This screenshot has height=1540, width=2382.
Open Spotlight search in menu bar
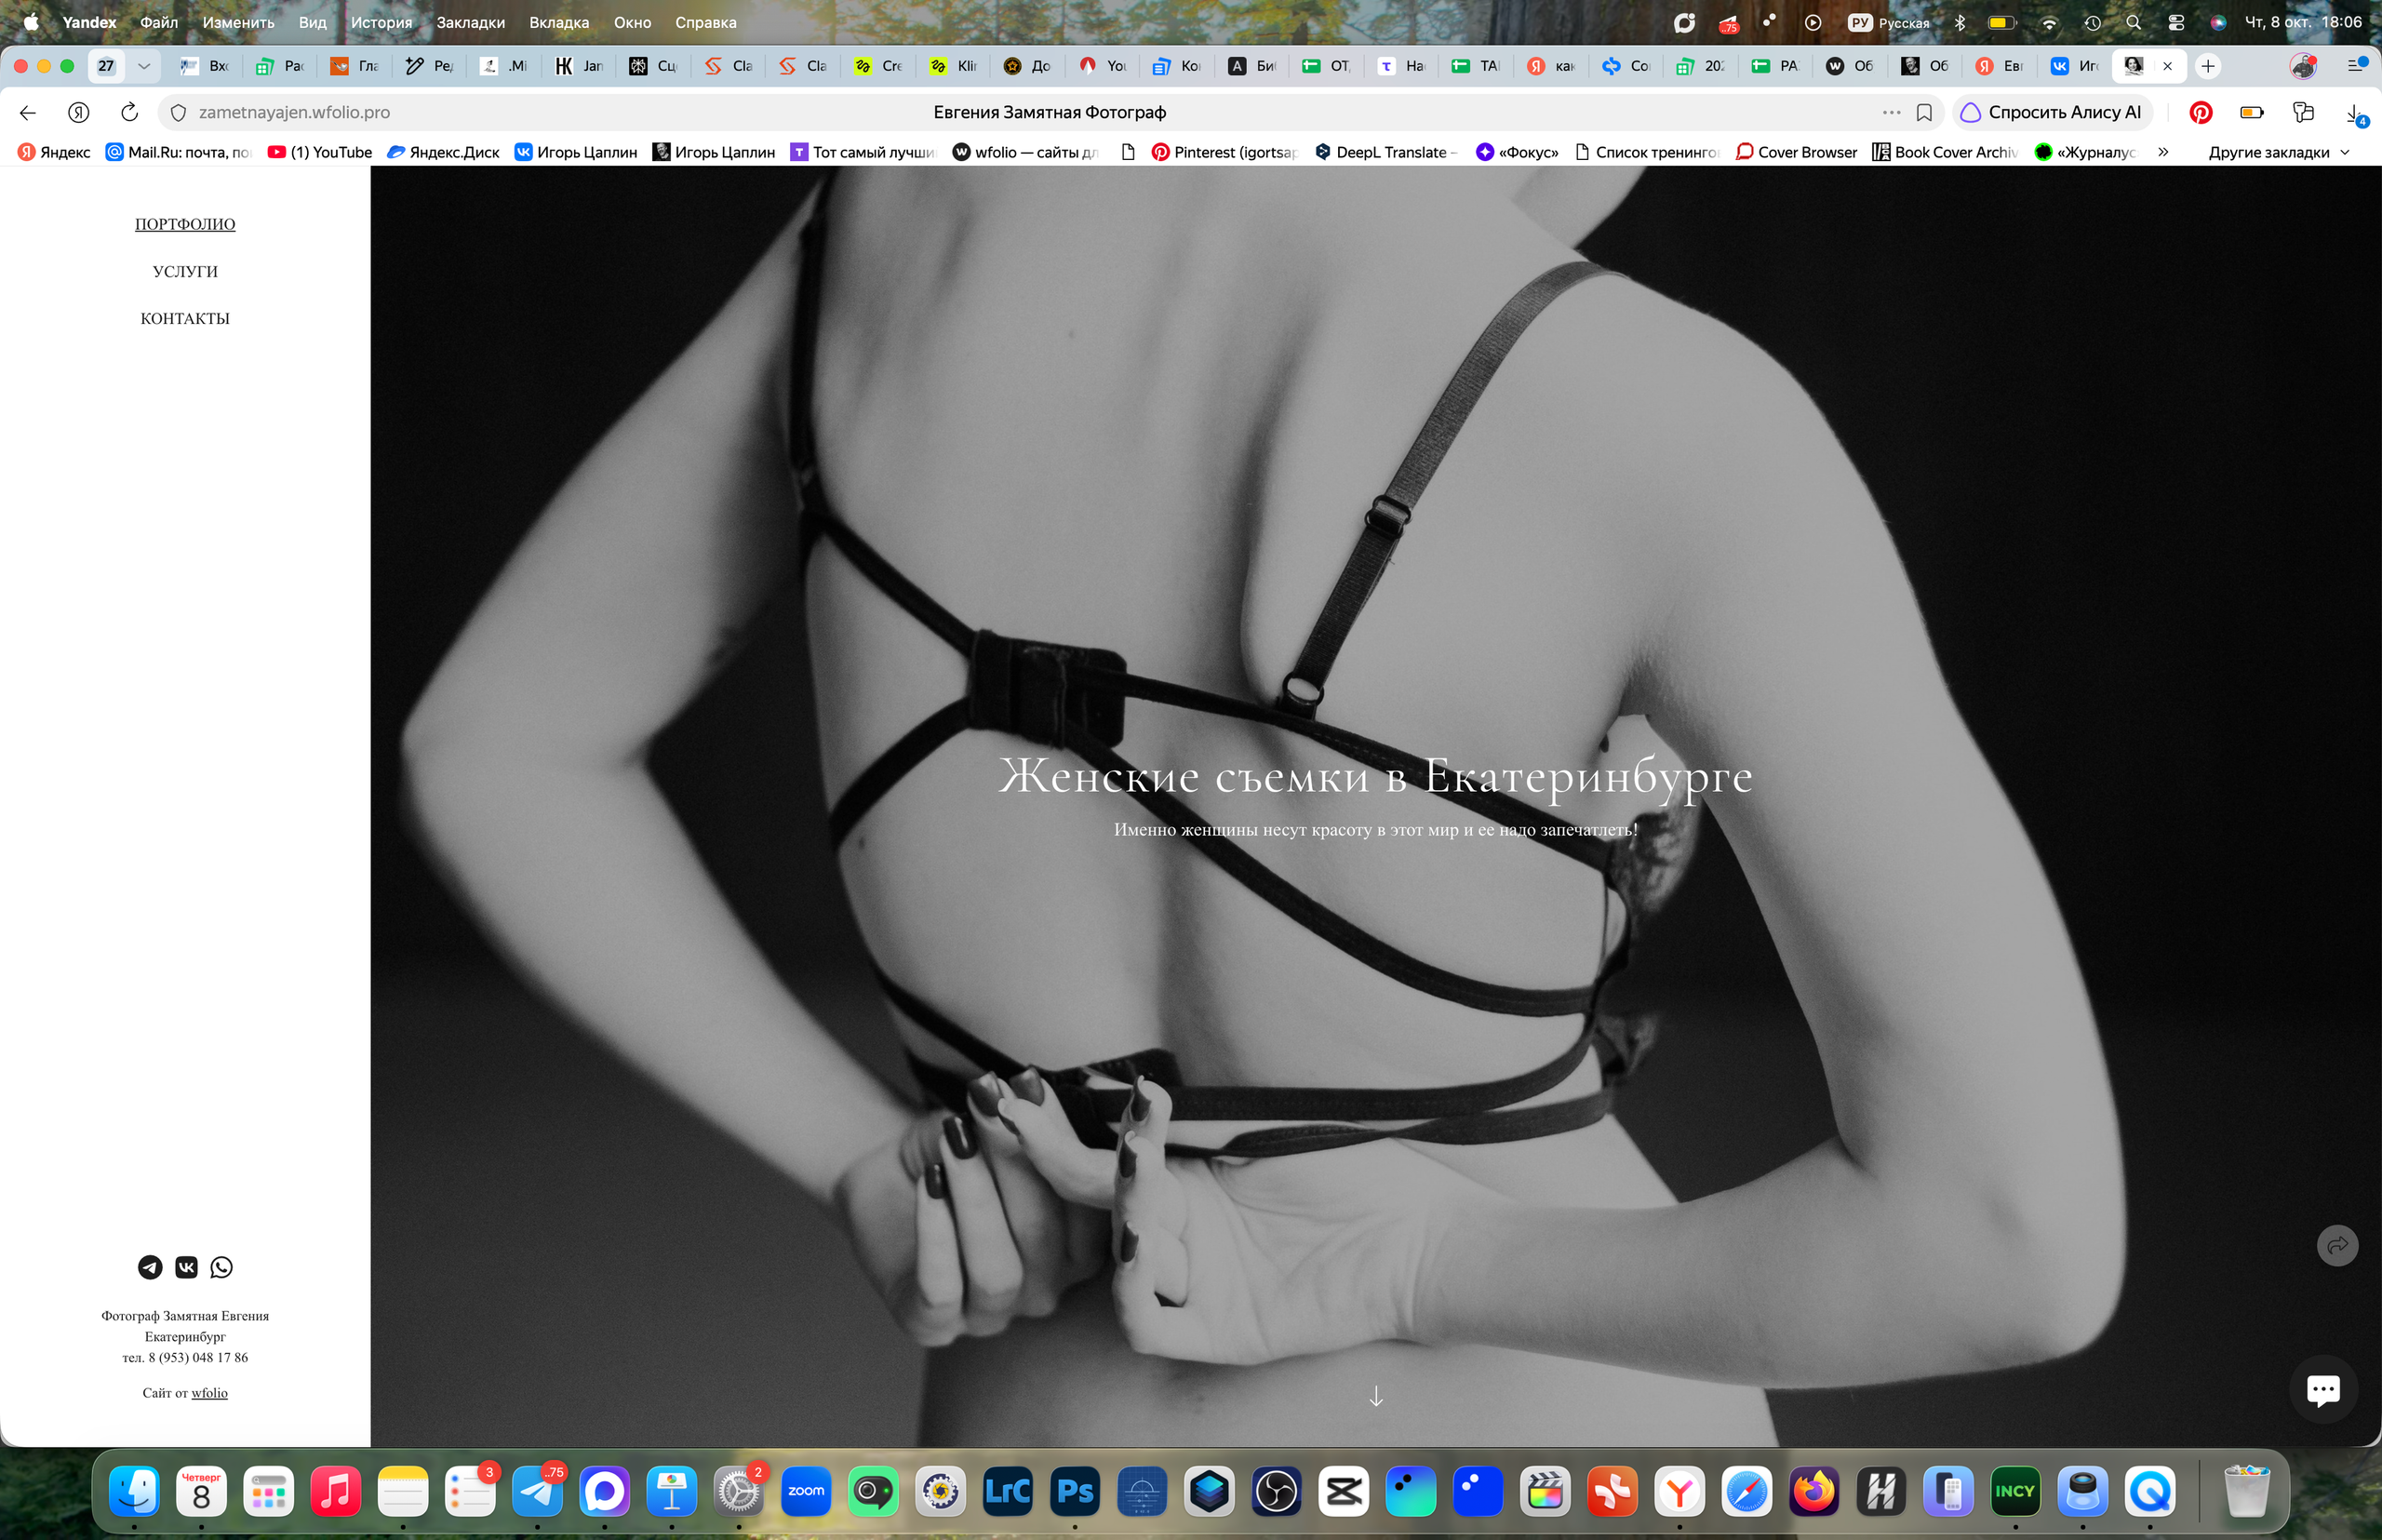tap(2133, 22)
